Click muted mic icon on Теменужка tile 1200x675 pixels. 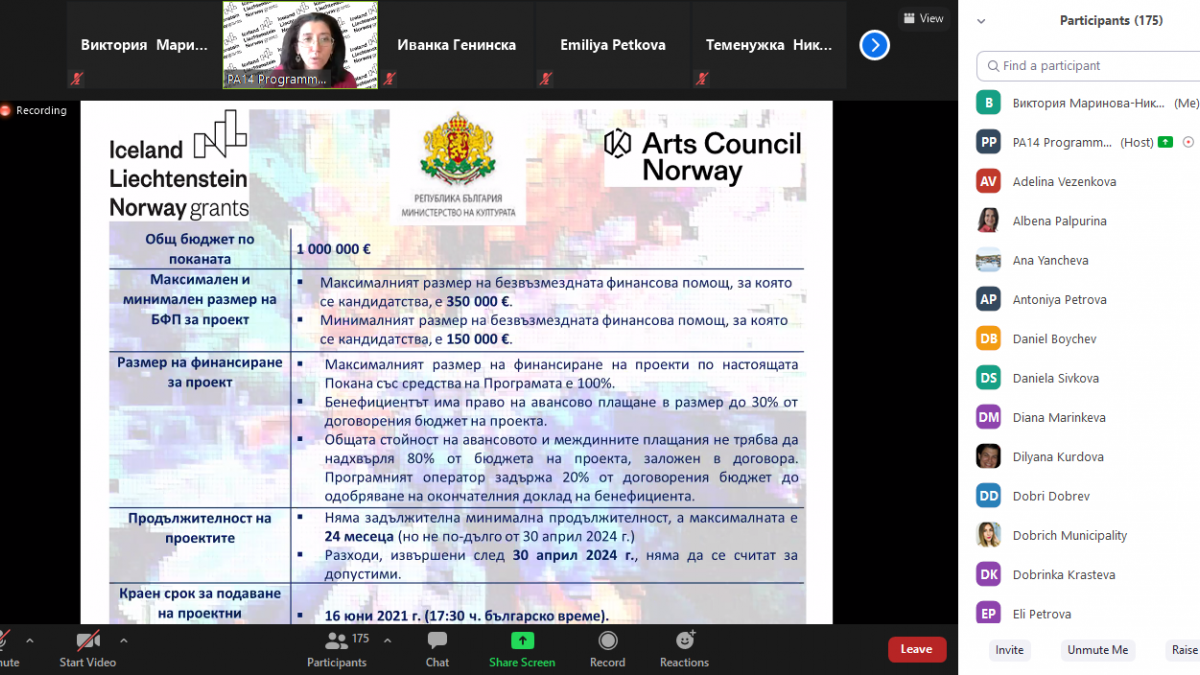tap(703, 78)
